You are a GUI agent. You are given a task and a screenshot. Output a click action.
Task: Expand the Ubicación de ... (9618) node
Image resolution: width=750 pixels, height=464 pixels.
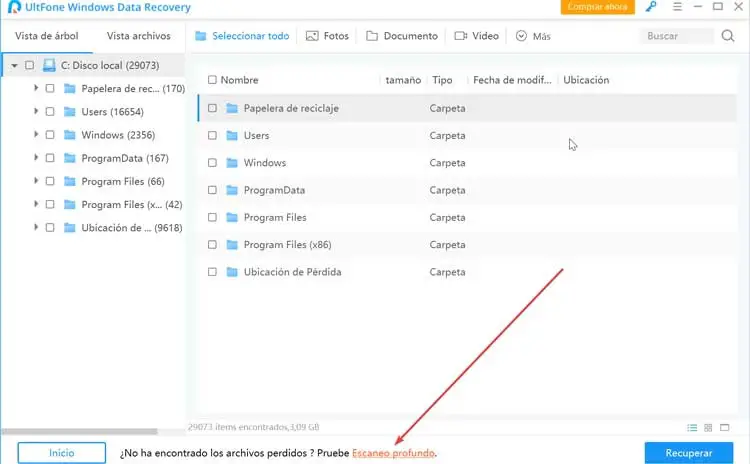tap(35, 227)
